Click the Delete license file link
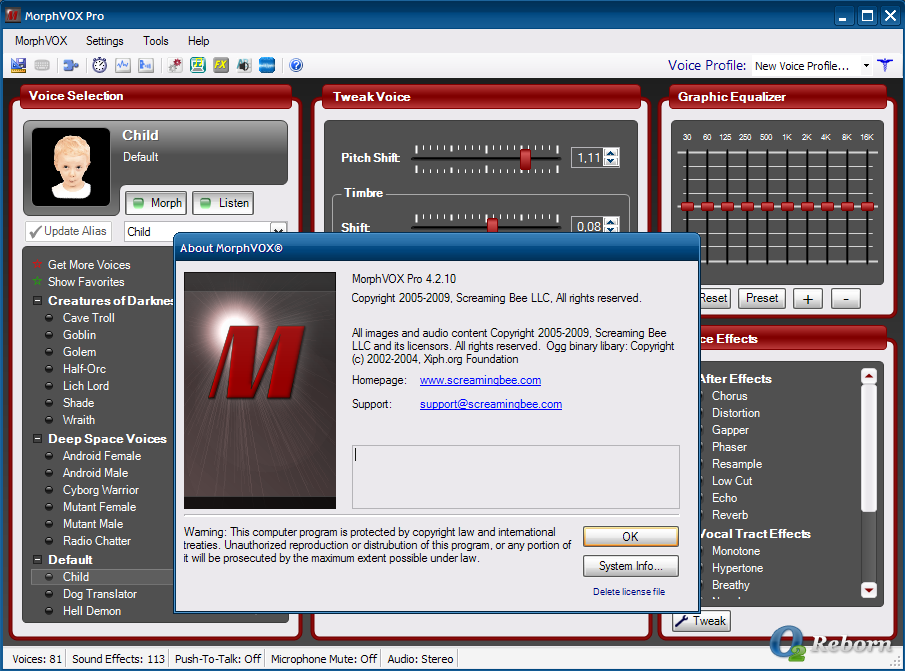The height and width of the screenshot is (671, 905). (629, 591)
